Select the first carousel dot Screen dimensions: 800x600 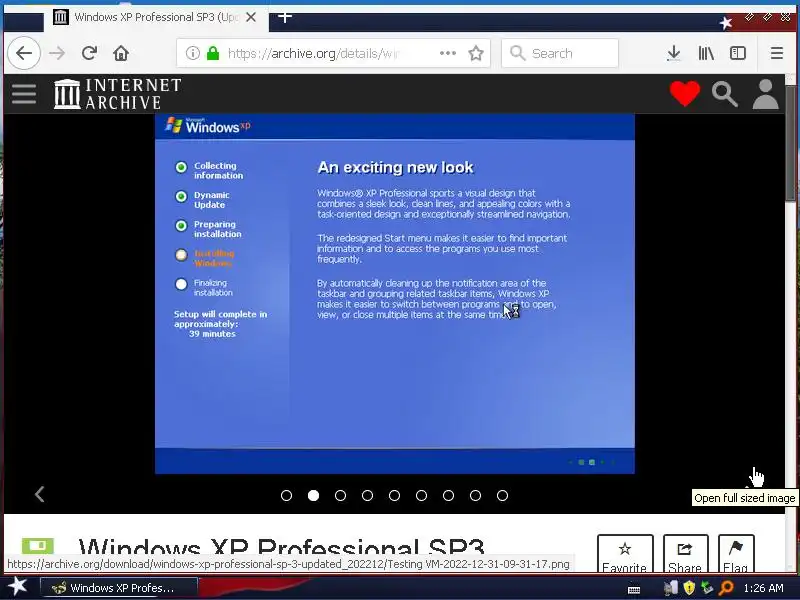pos(286,495)
